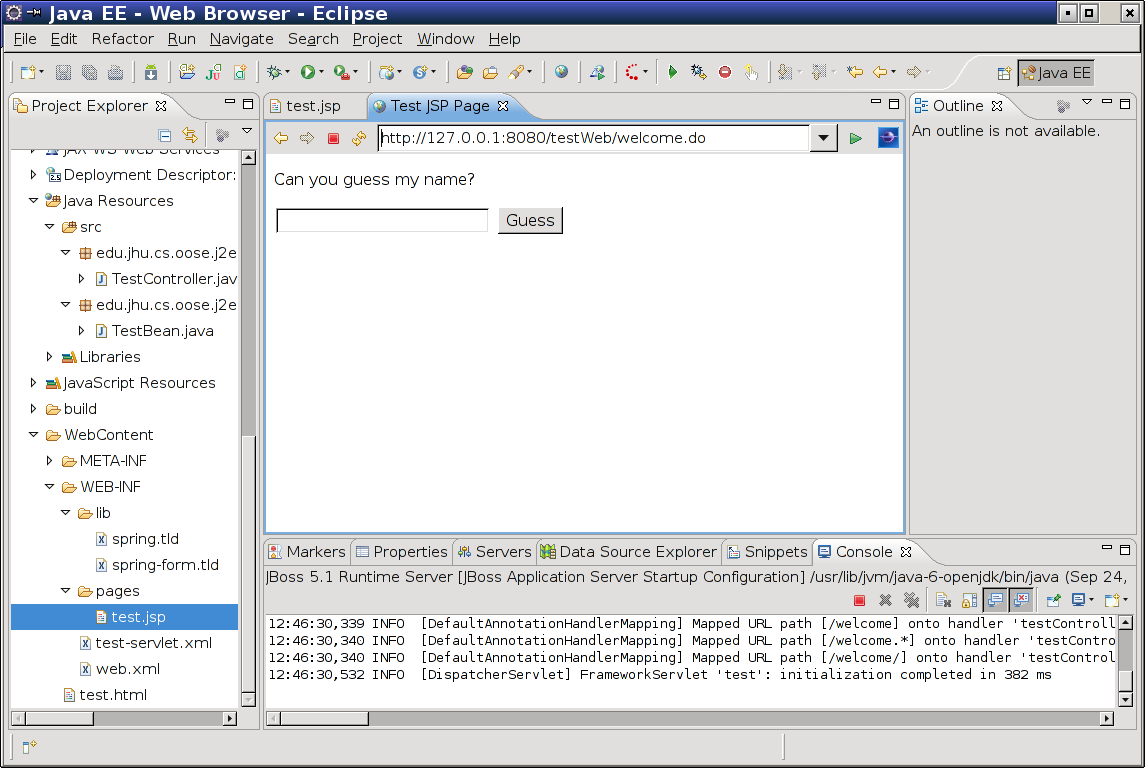
Task: Collapse the Java Resources tree node
Action: click(x=33, y=201)
